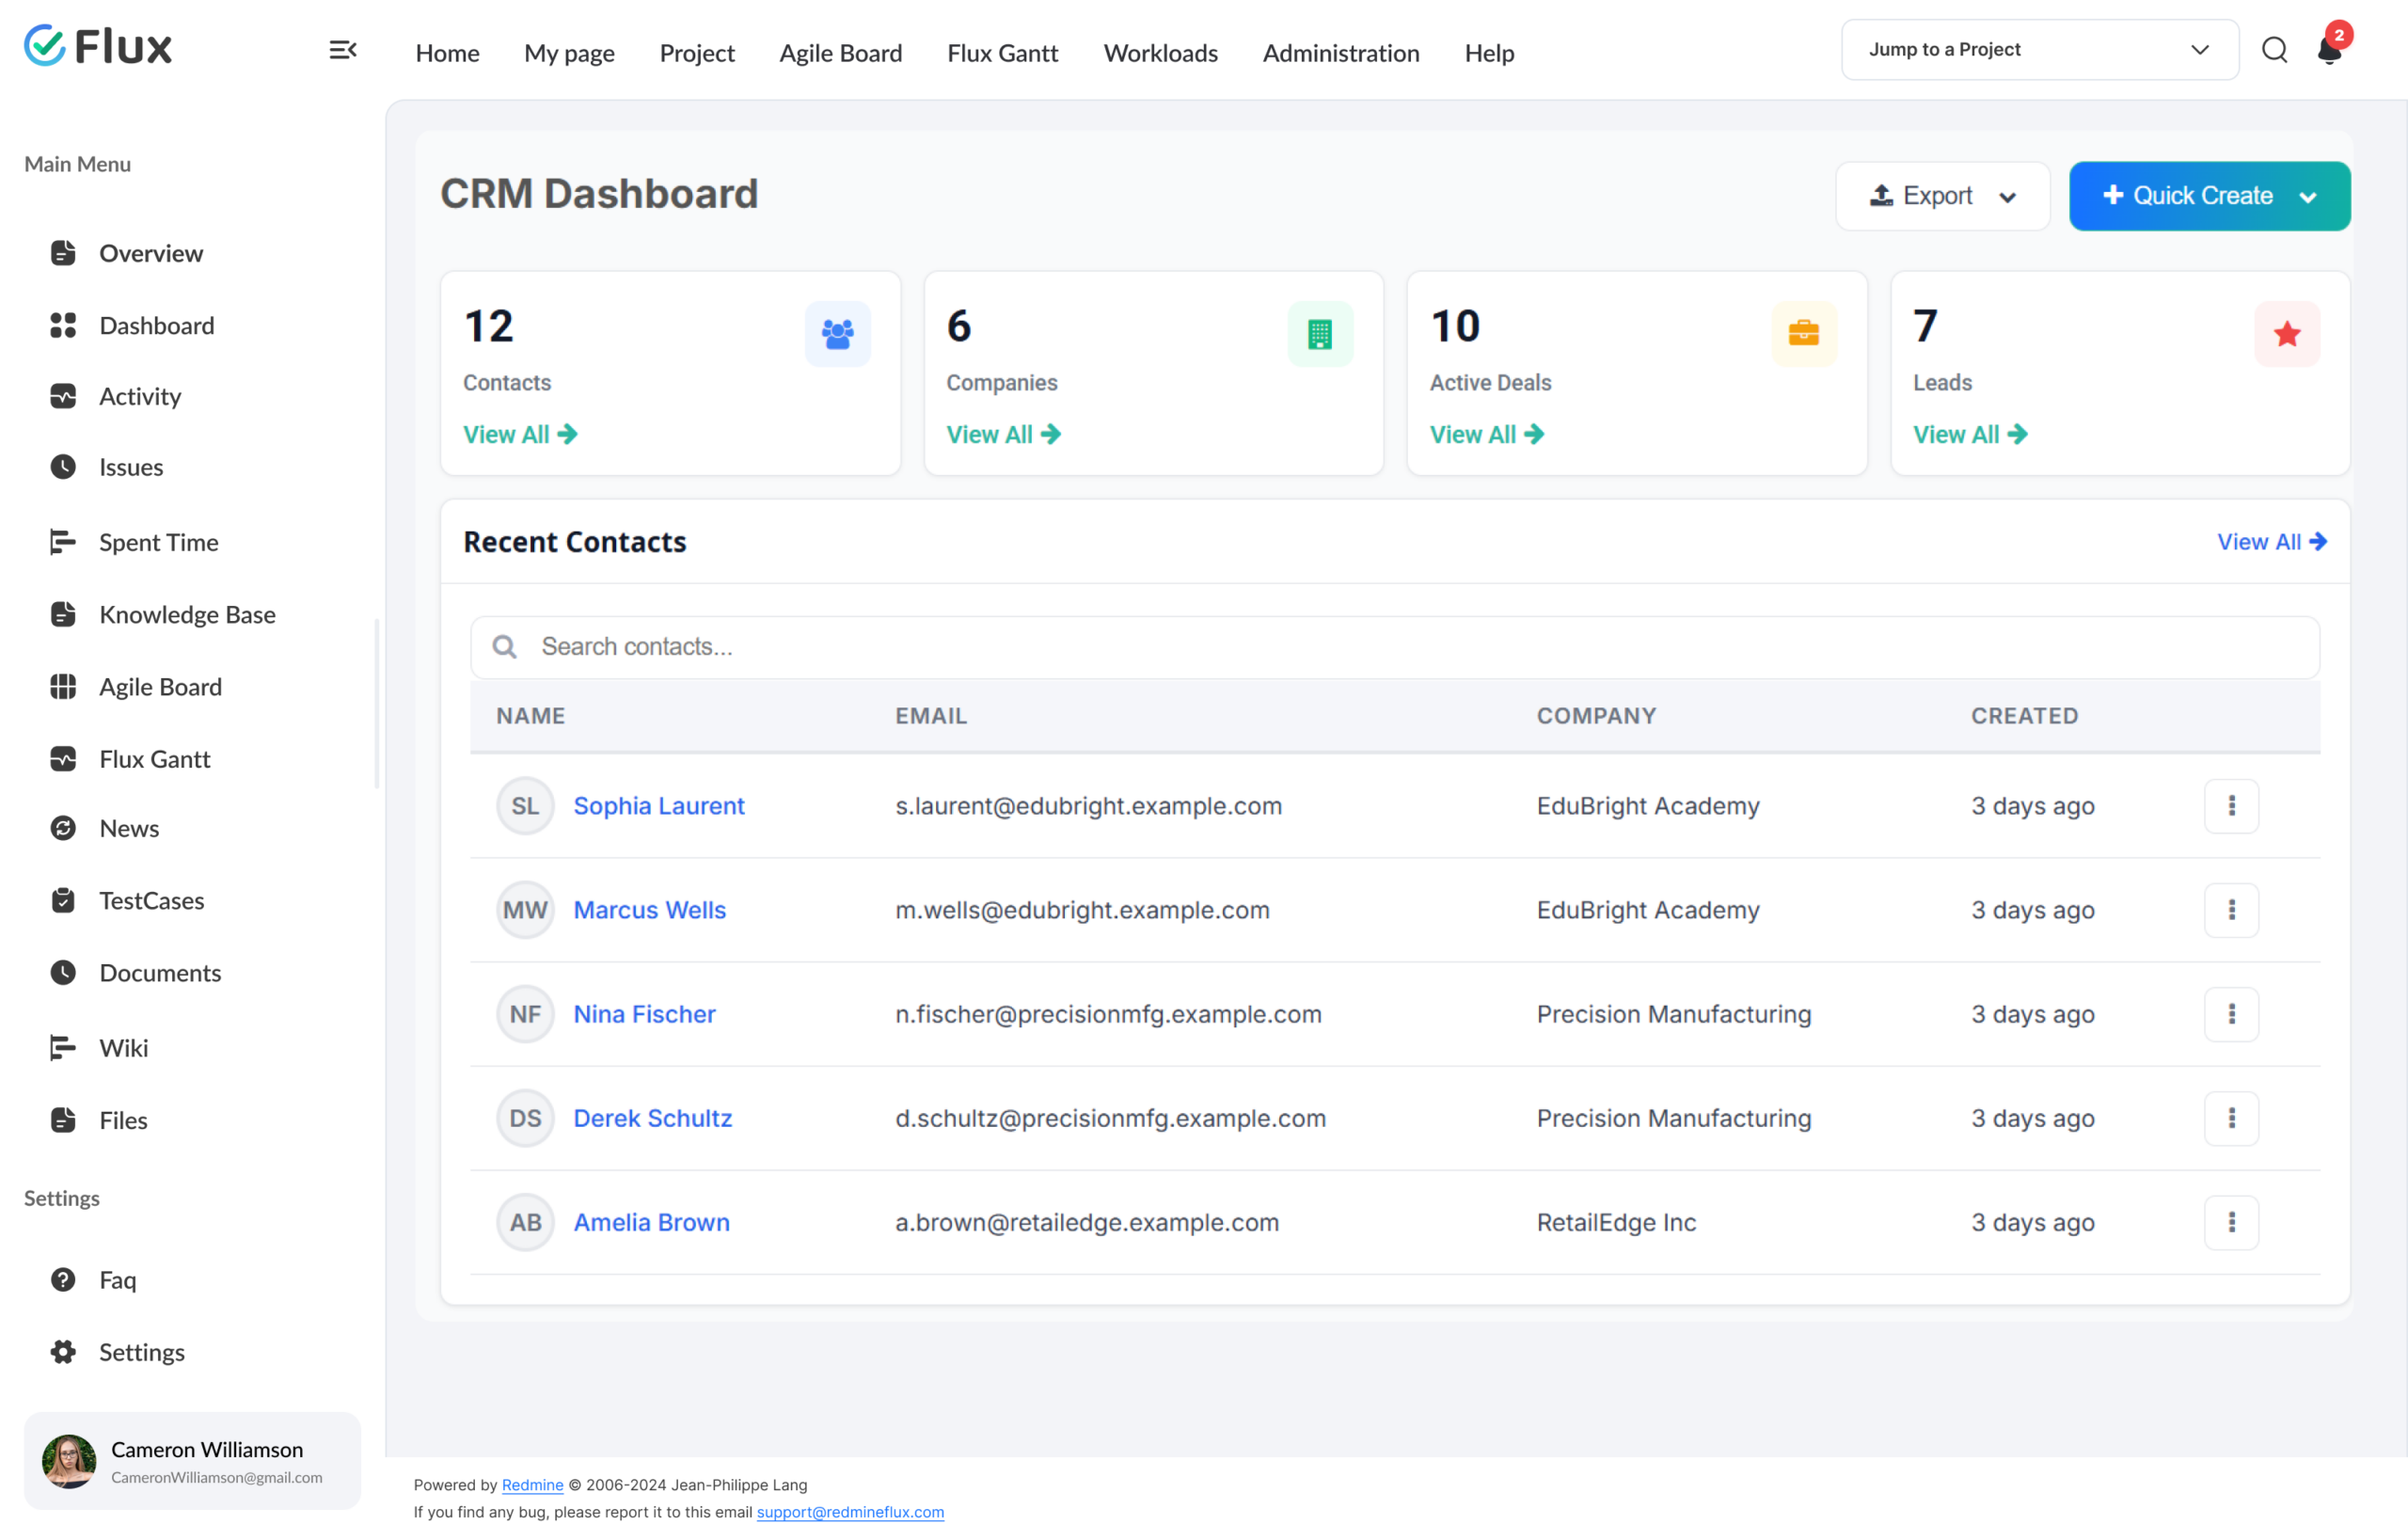Click the Active Deals briefcase icon
The width and height of the screenshot is (2408, 1540).
[x=1804, y=334]
